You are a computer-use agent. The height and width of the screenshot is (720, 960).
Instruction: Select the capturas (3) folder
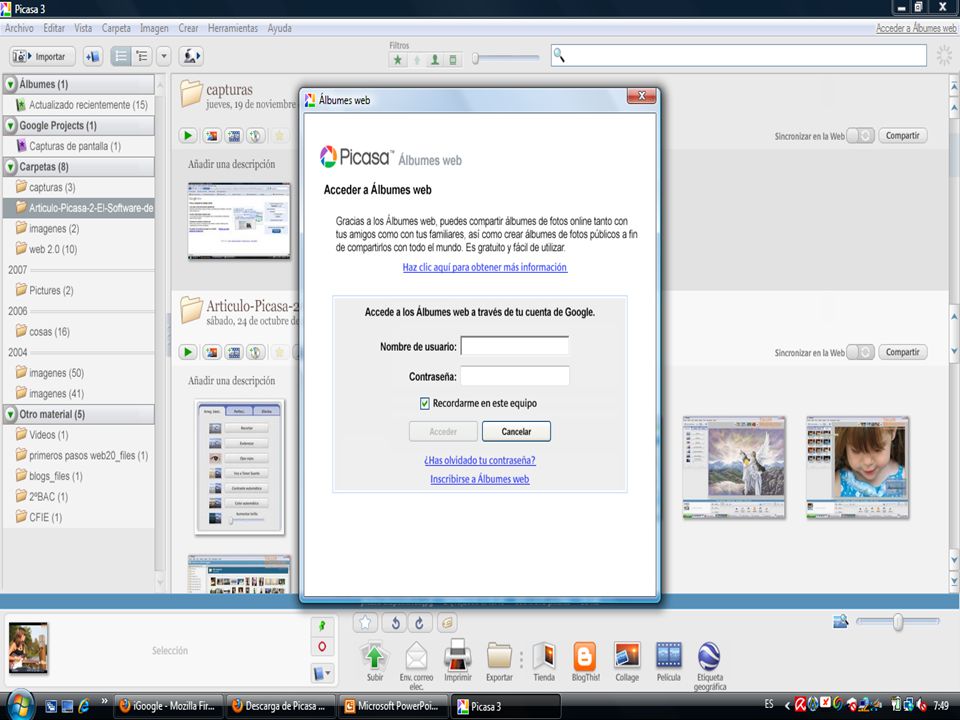(46, 187)
